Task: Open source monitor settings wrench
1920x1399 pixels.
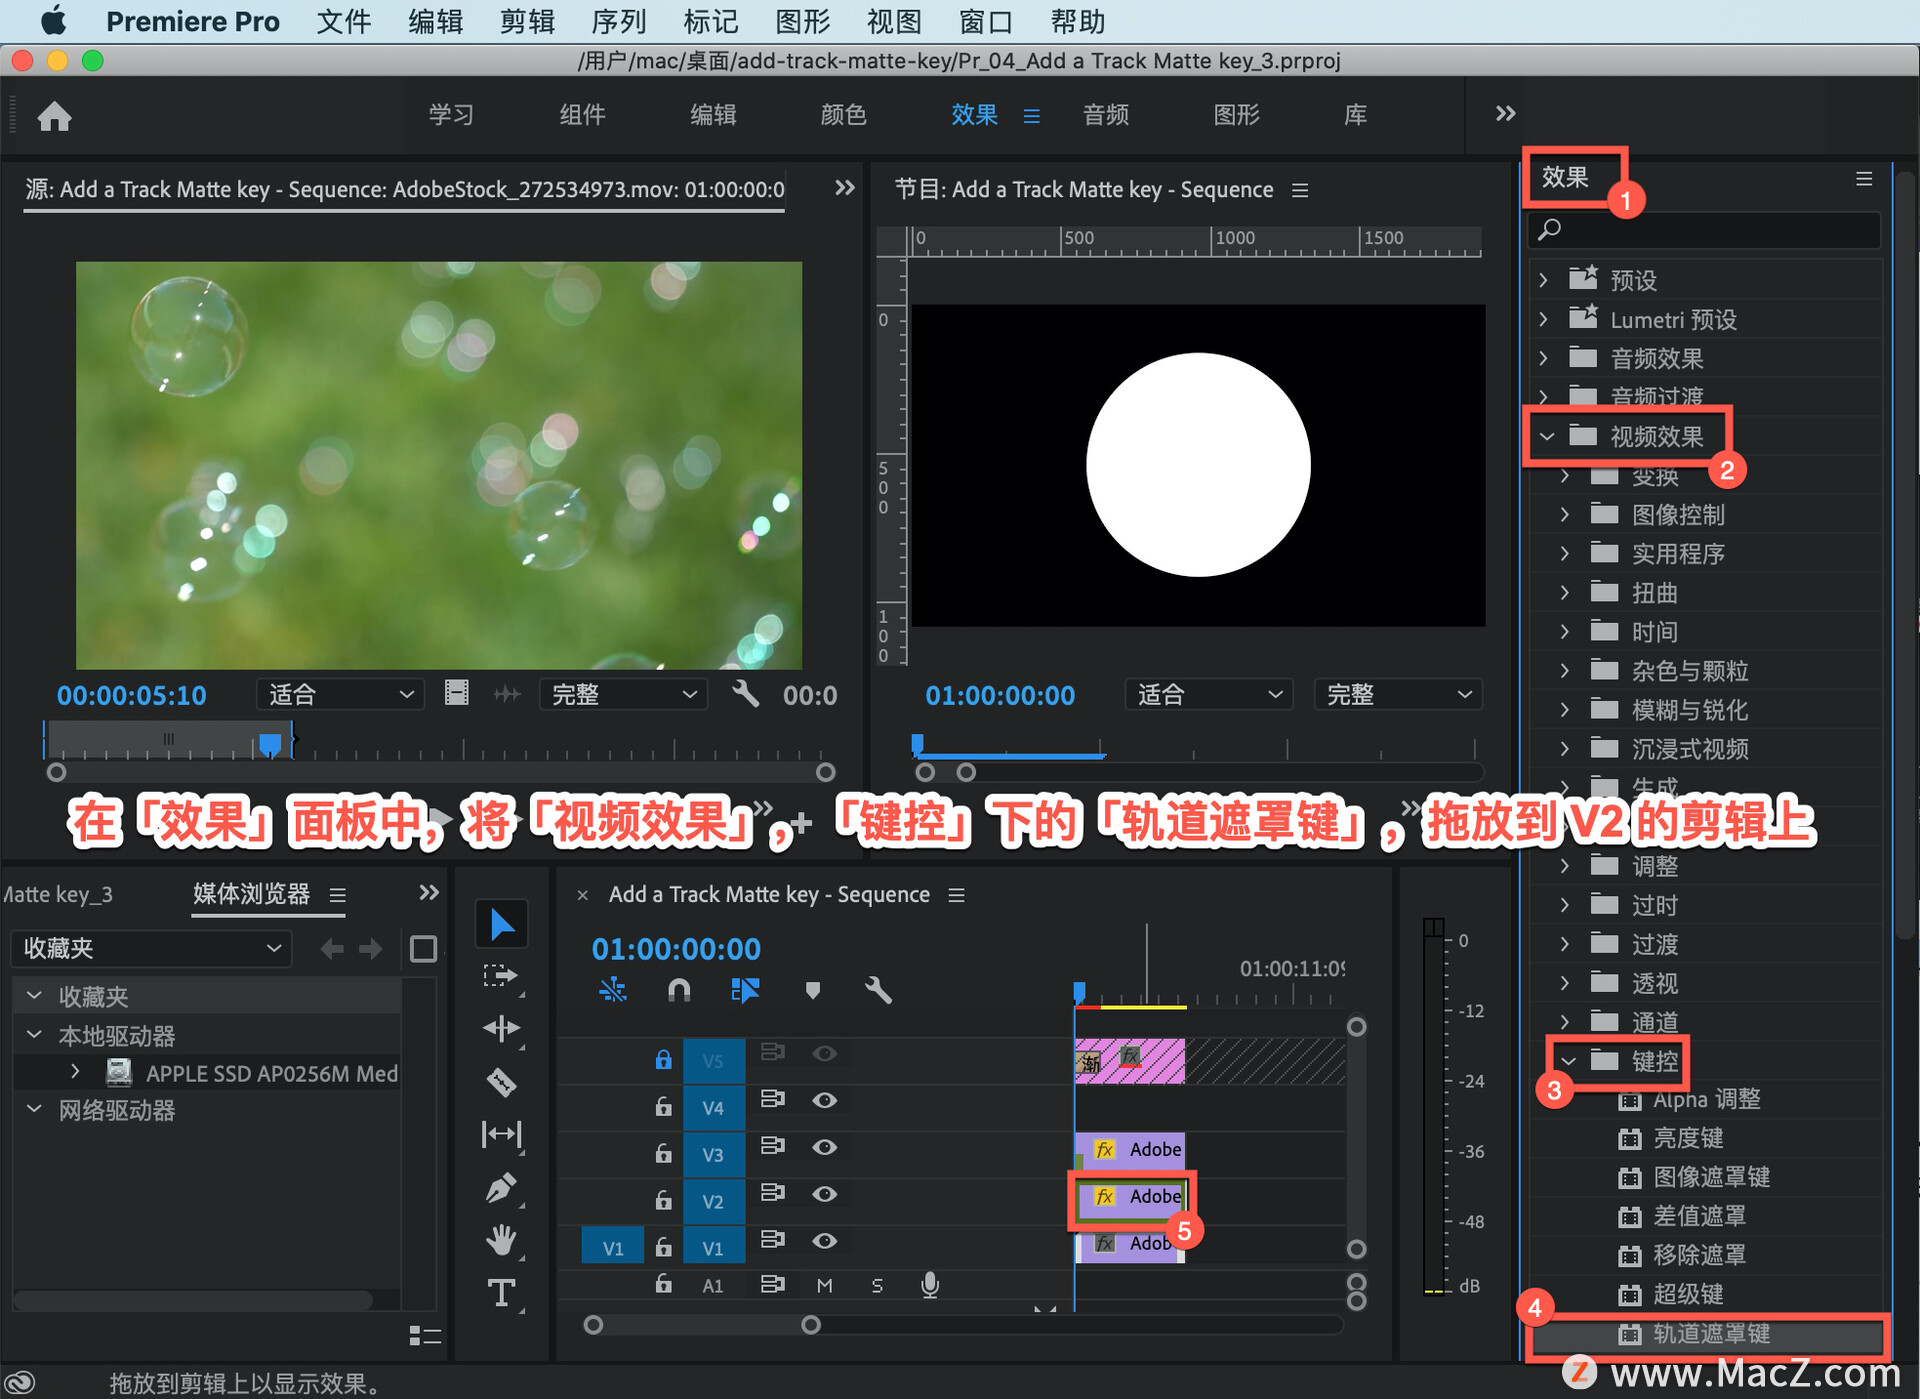Action: tap(745, 694)
